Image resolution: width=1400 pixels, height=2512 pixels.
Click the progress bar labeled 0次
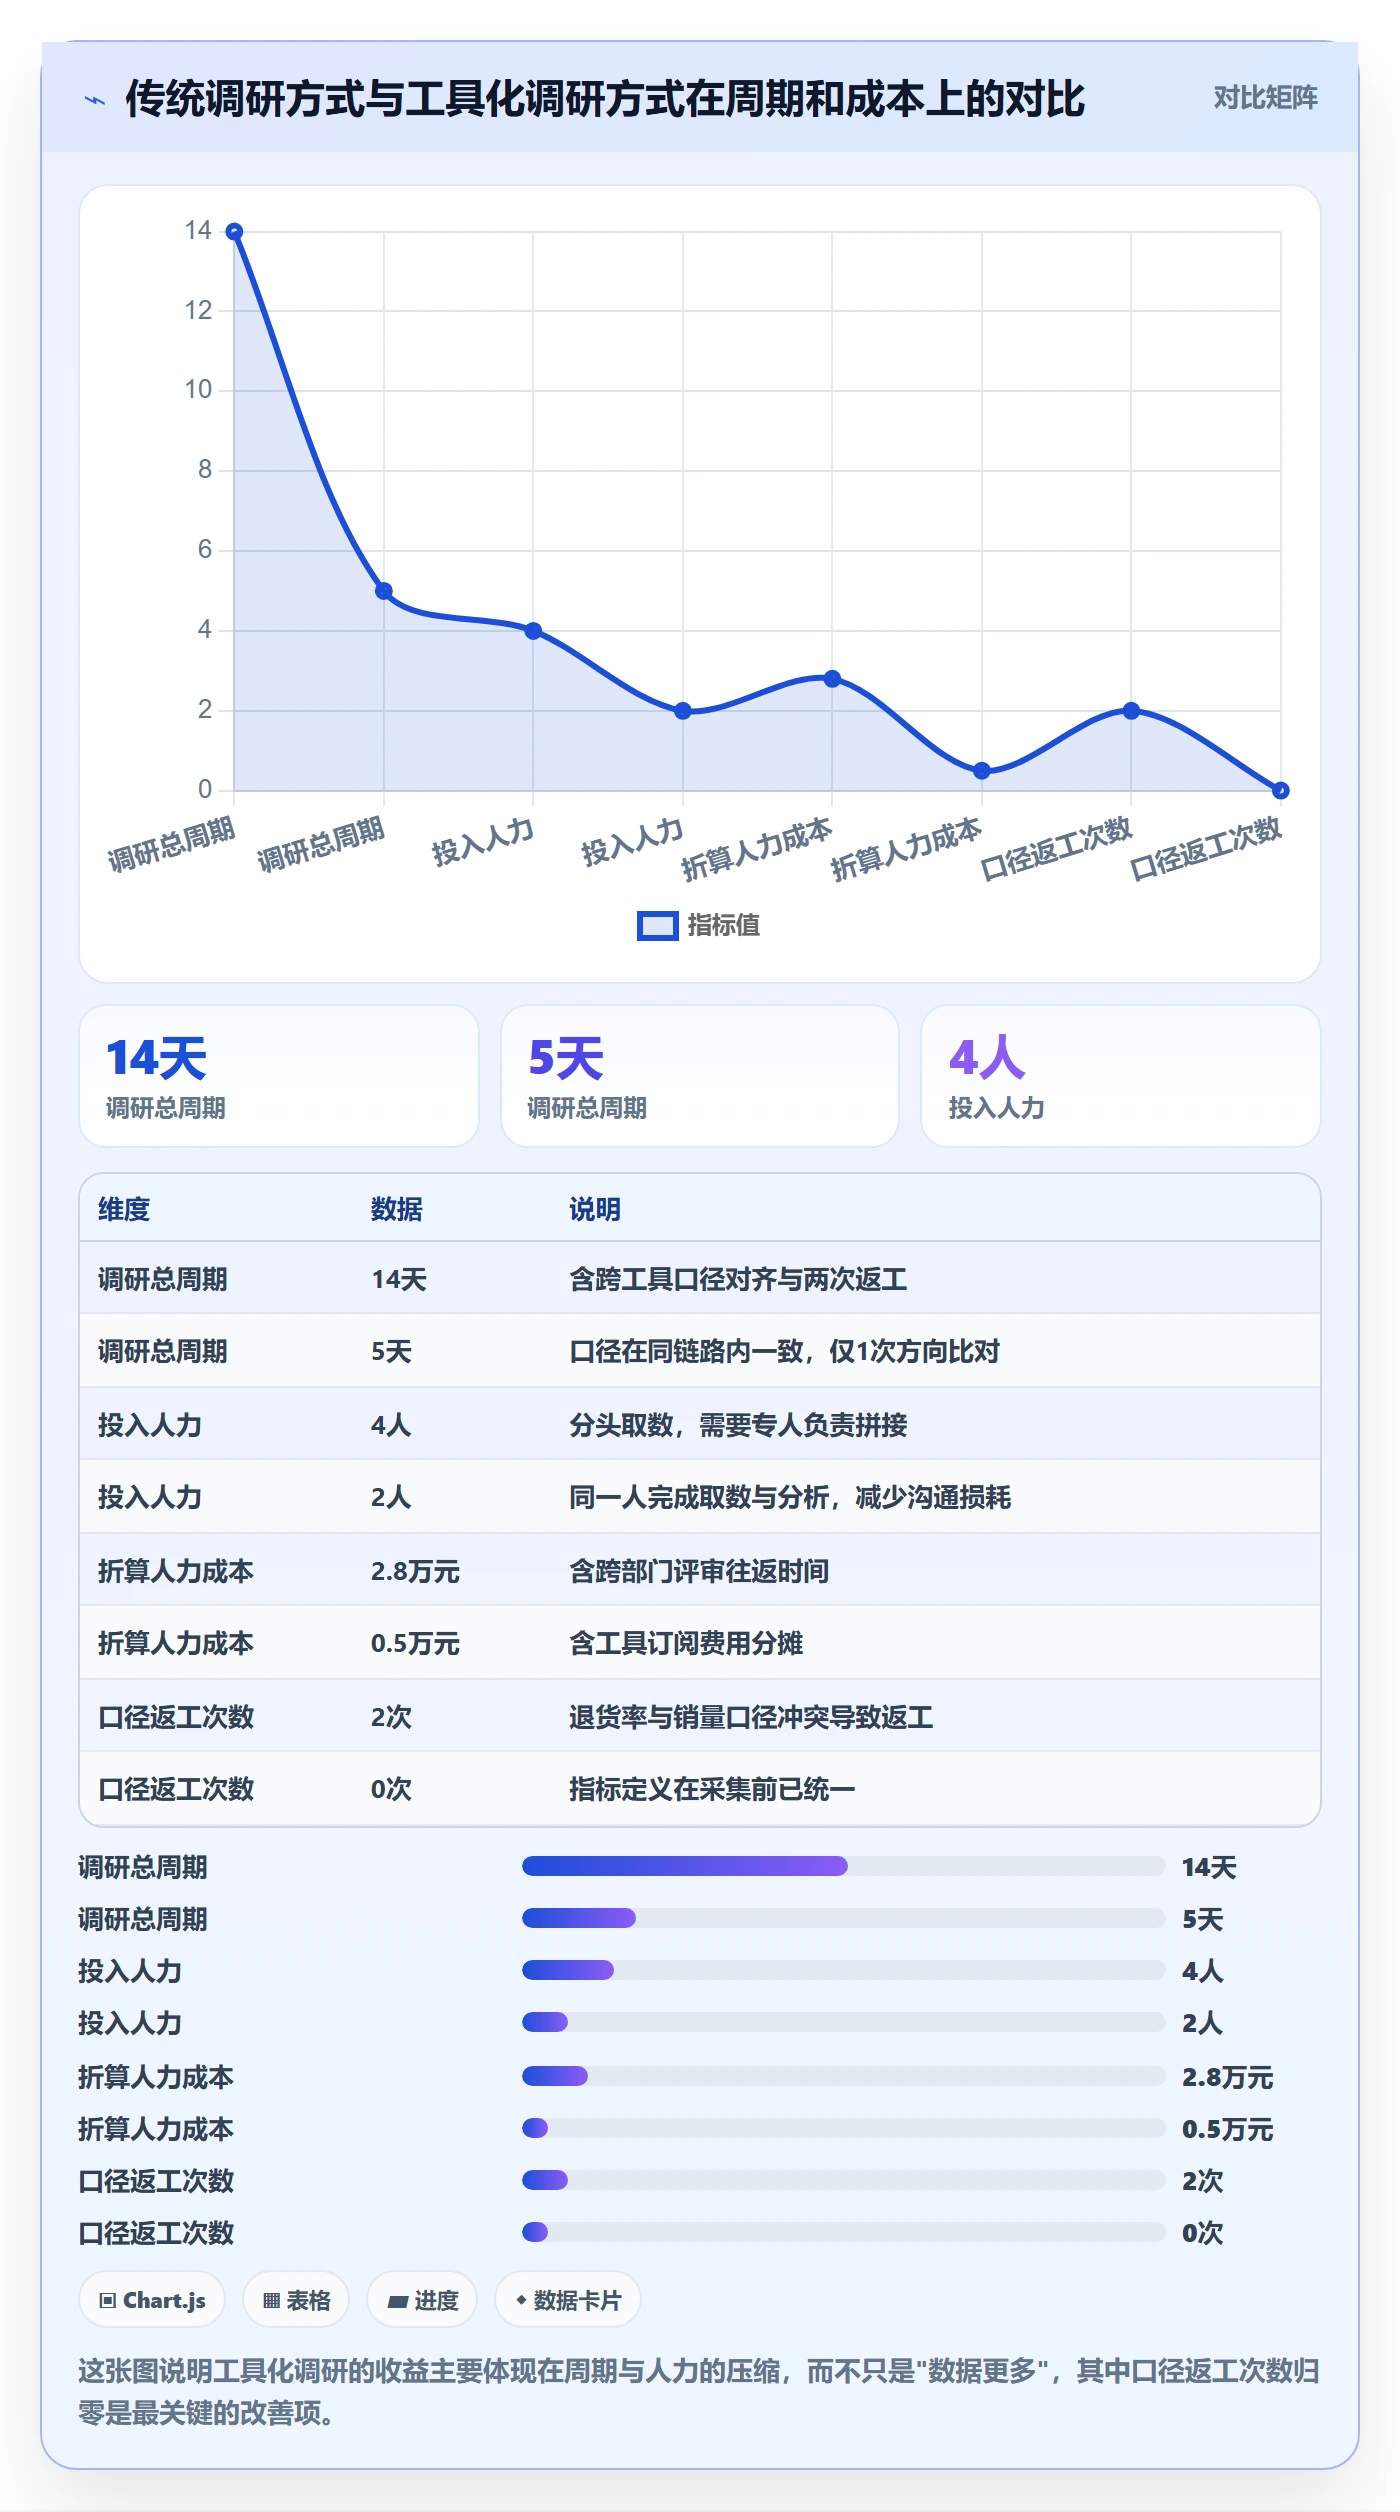click(844, 2232)
